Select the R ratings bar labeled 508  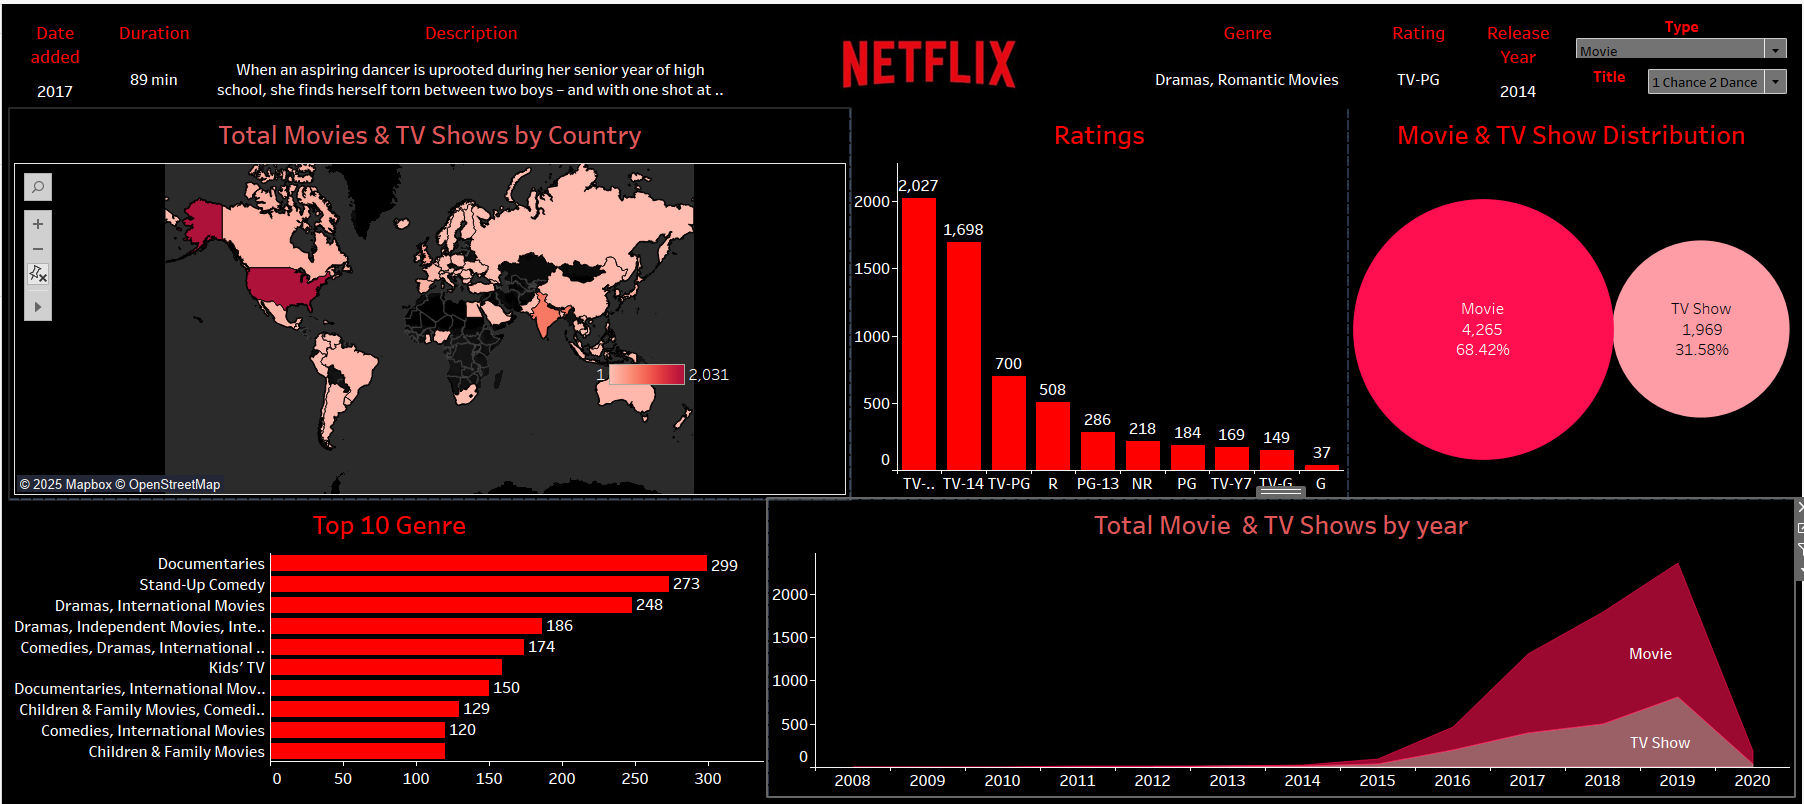1052,436
